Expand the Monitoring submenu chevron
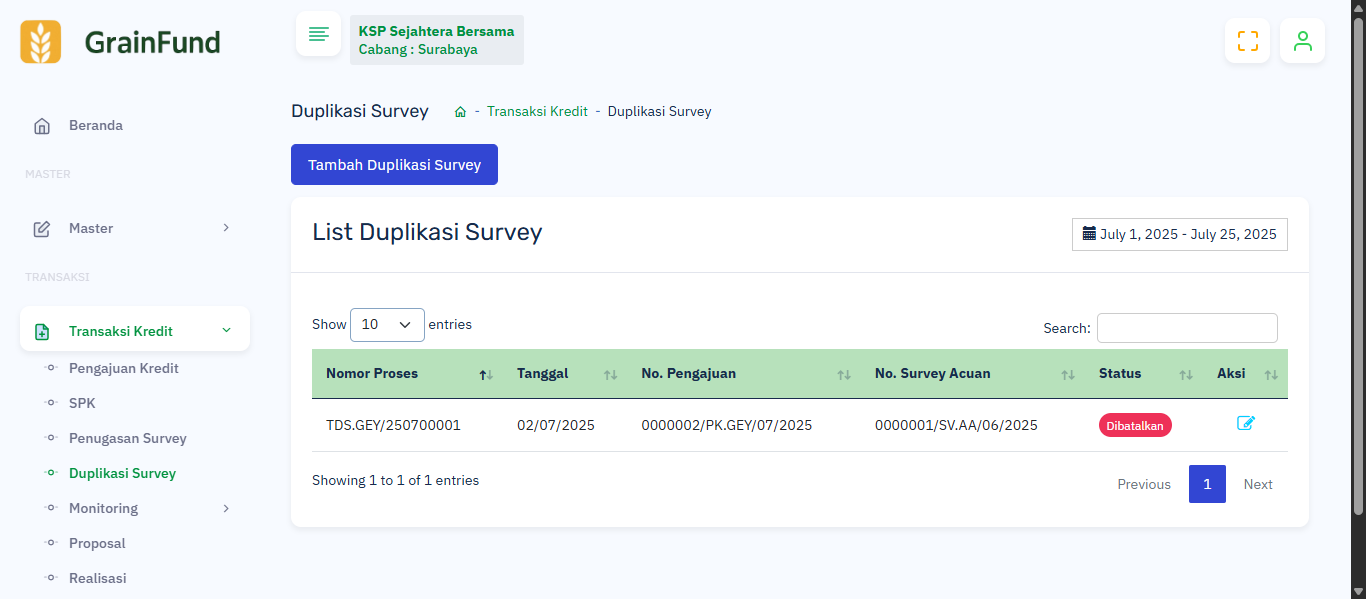Screen dimensions: 1366x599 point(226,508)
